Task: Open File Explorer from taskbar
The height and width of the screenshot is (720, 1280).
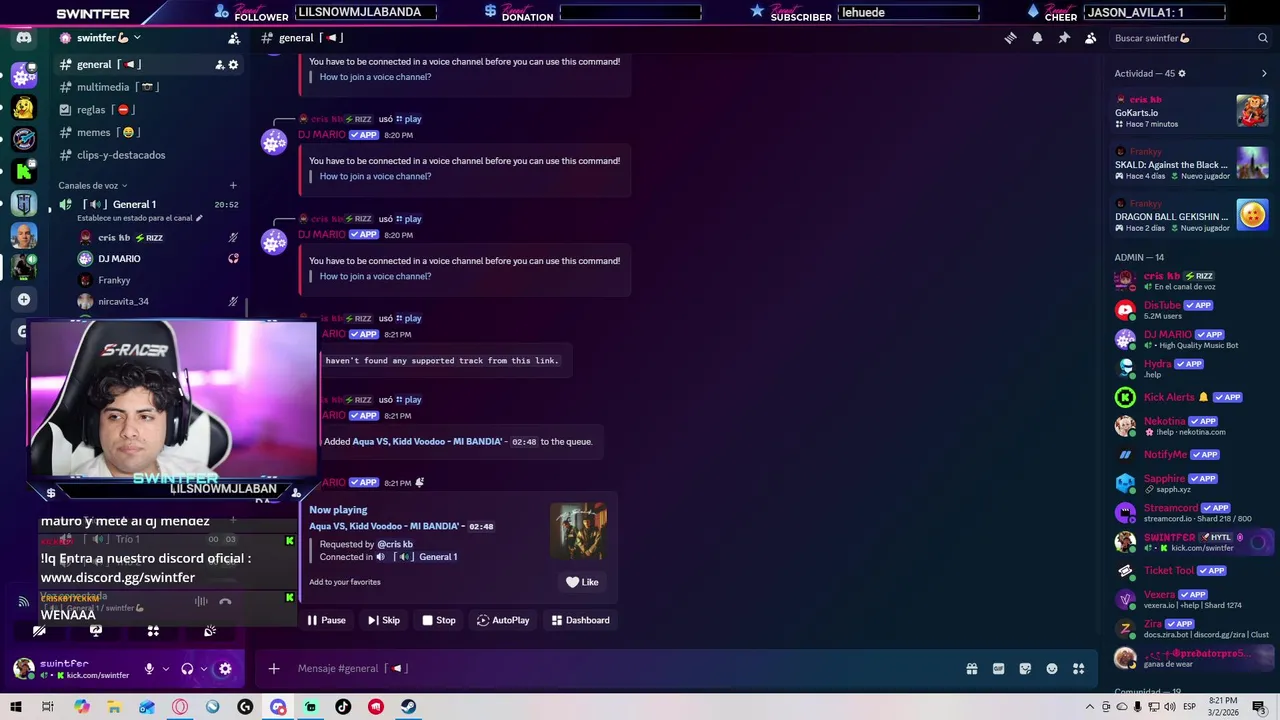Action: [114, 707]
